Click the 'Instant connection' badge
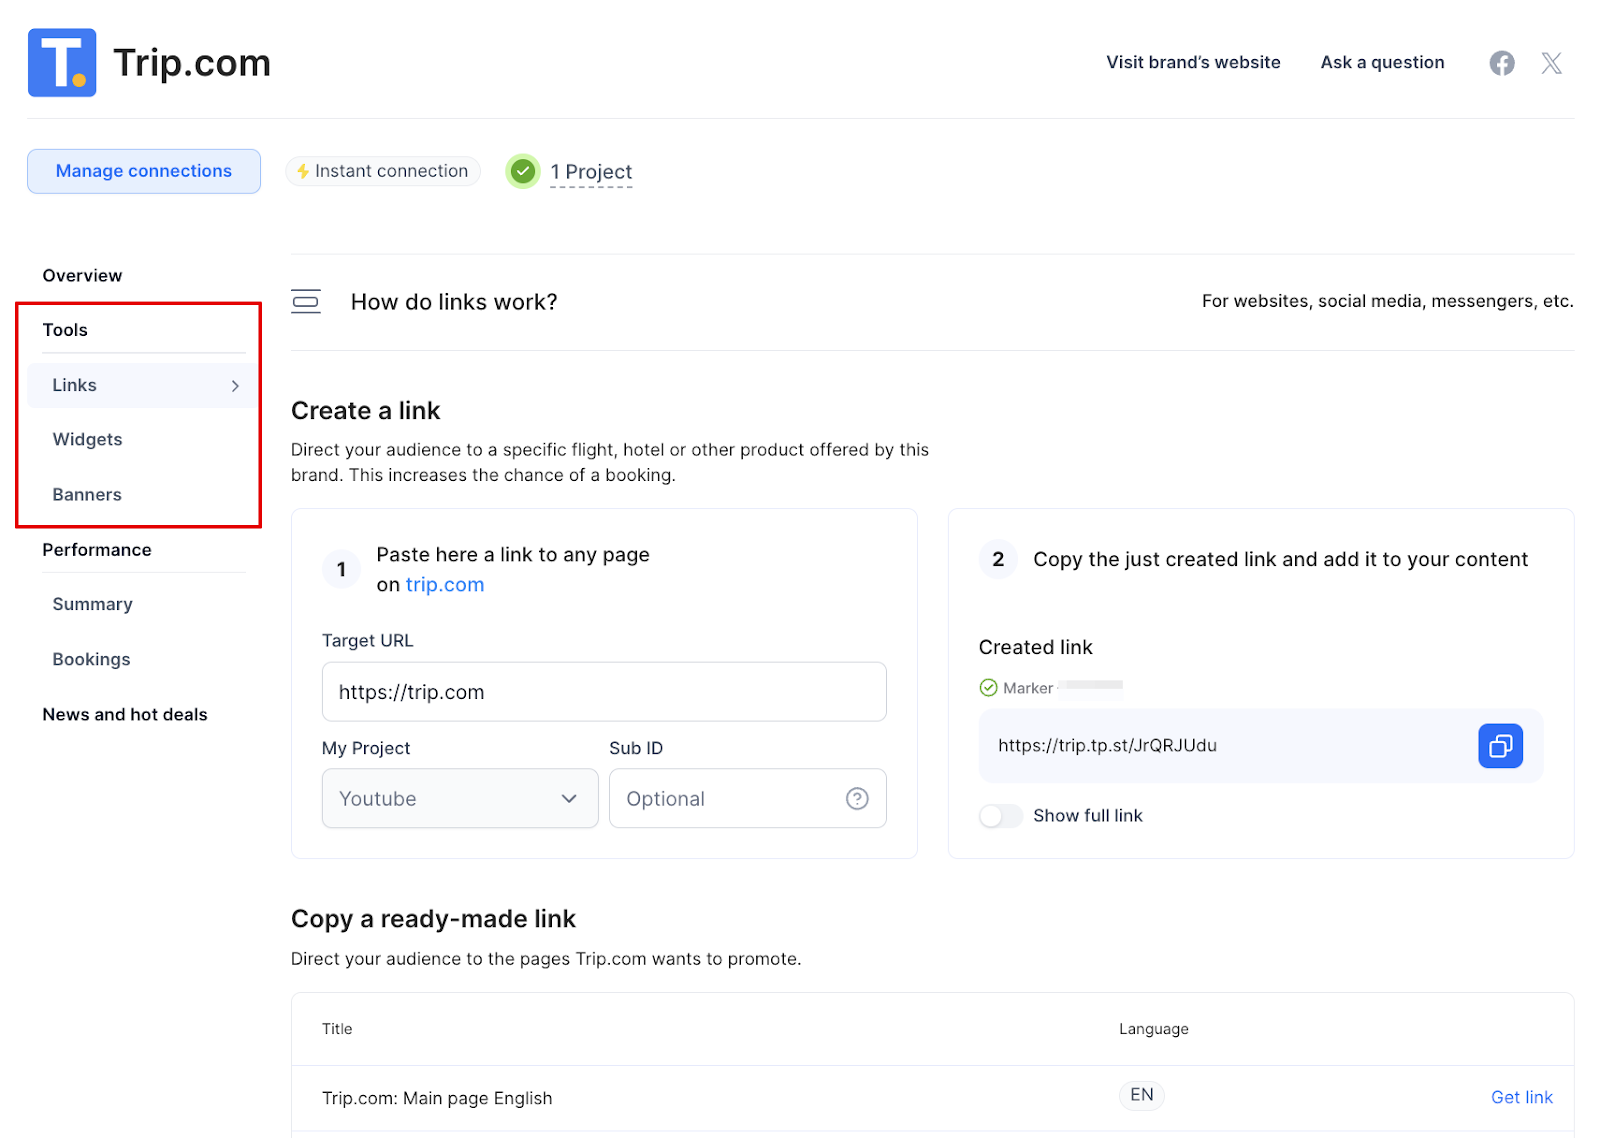 (383, 171)
